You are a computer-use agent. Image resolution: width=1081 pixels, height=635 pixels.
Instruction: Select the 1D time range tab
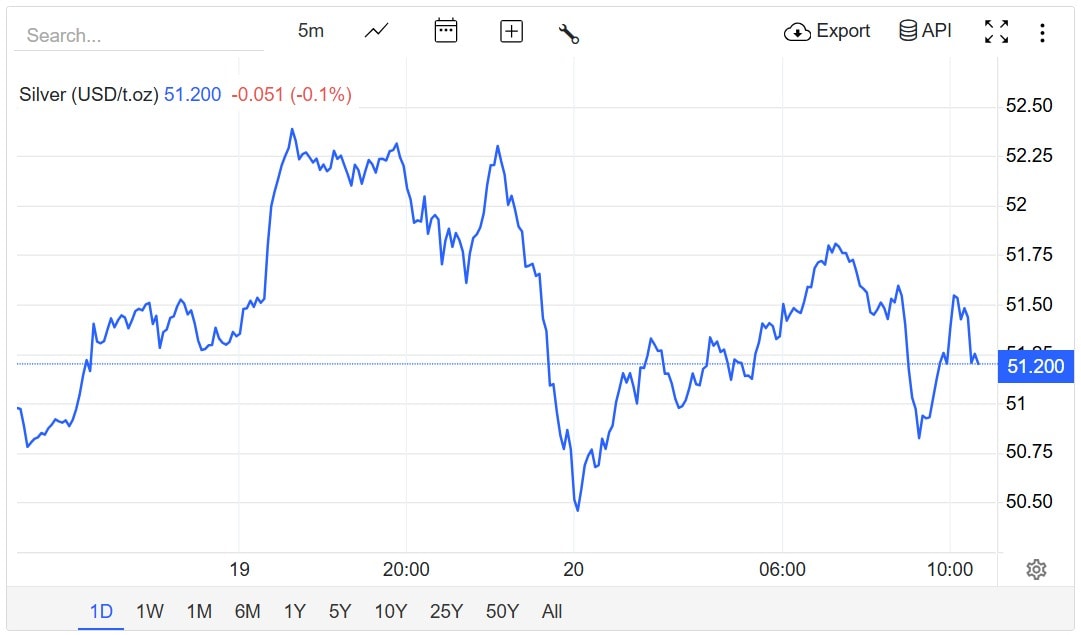point(101,611)
